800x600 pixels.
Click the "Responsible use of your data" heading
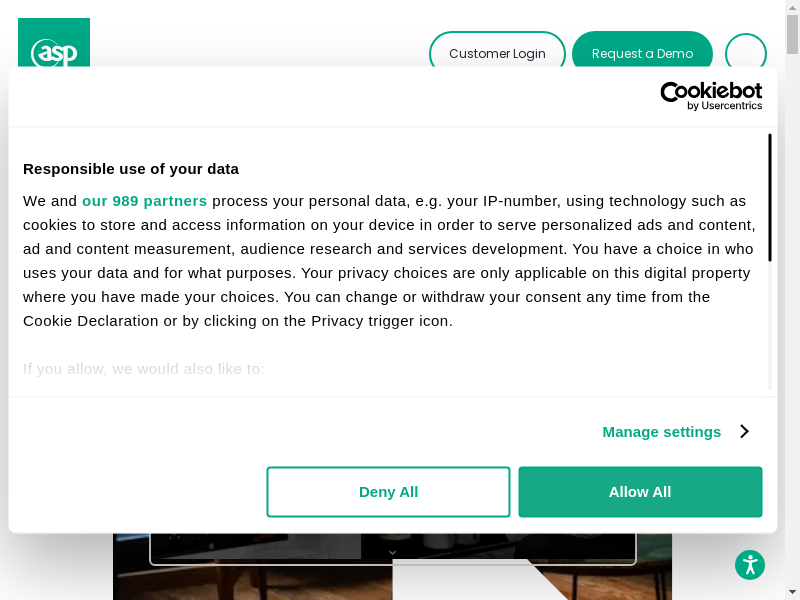click(131, 168)
